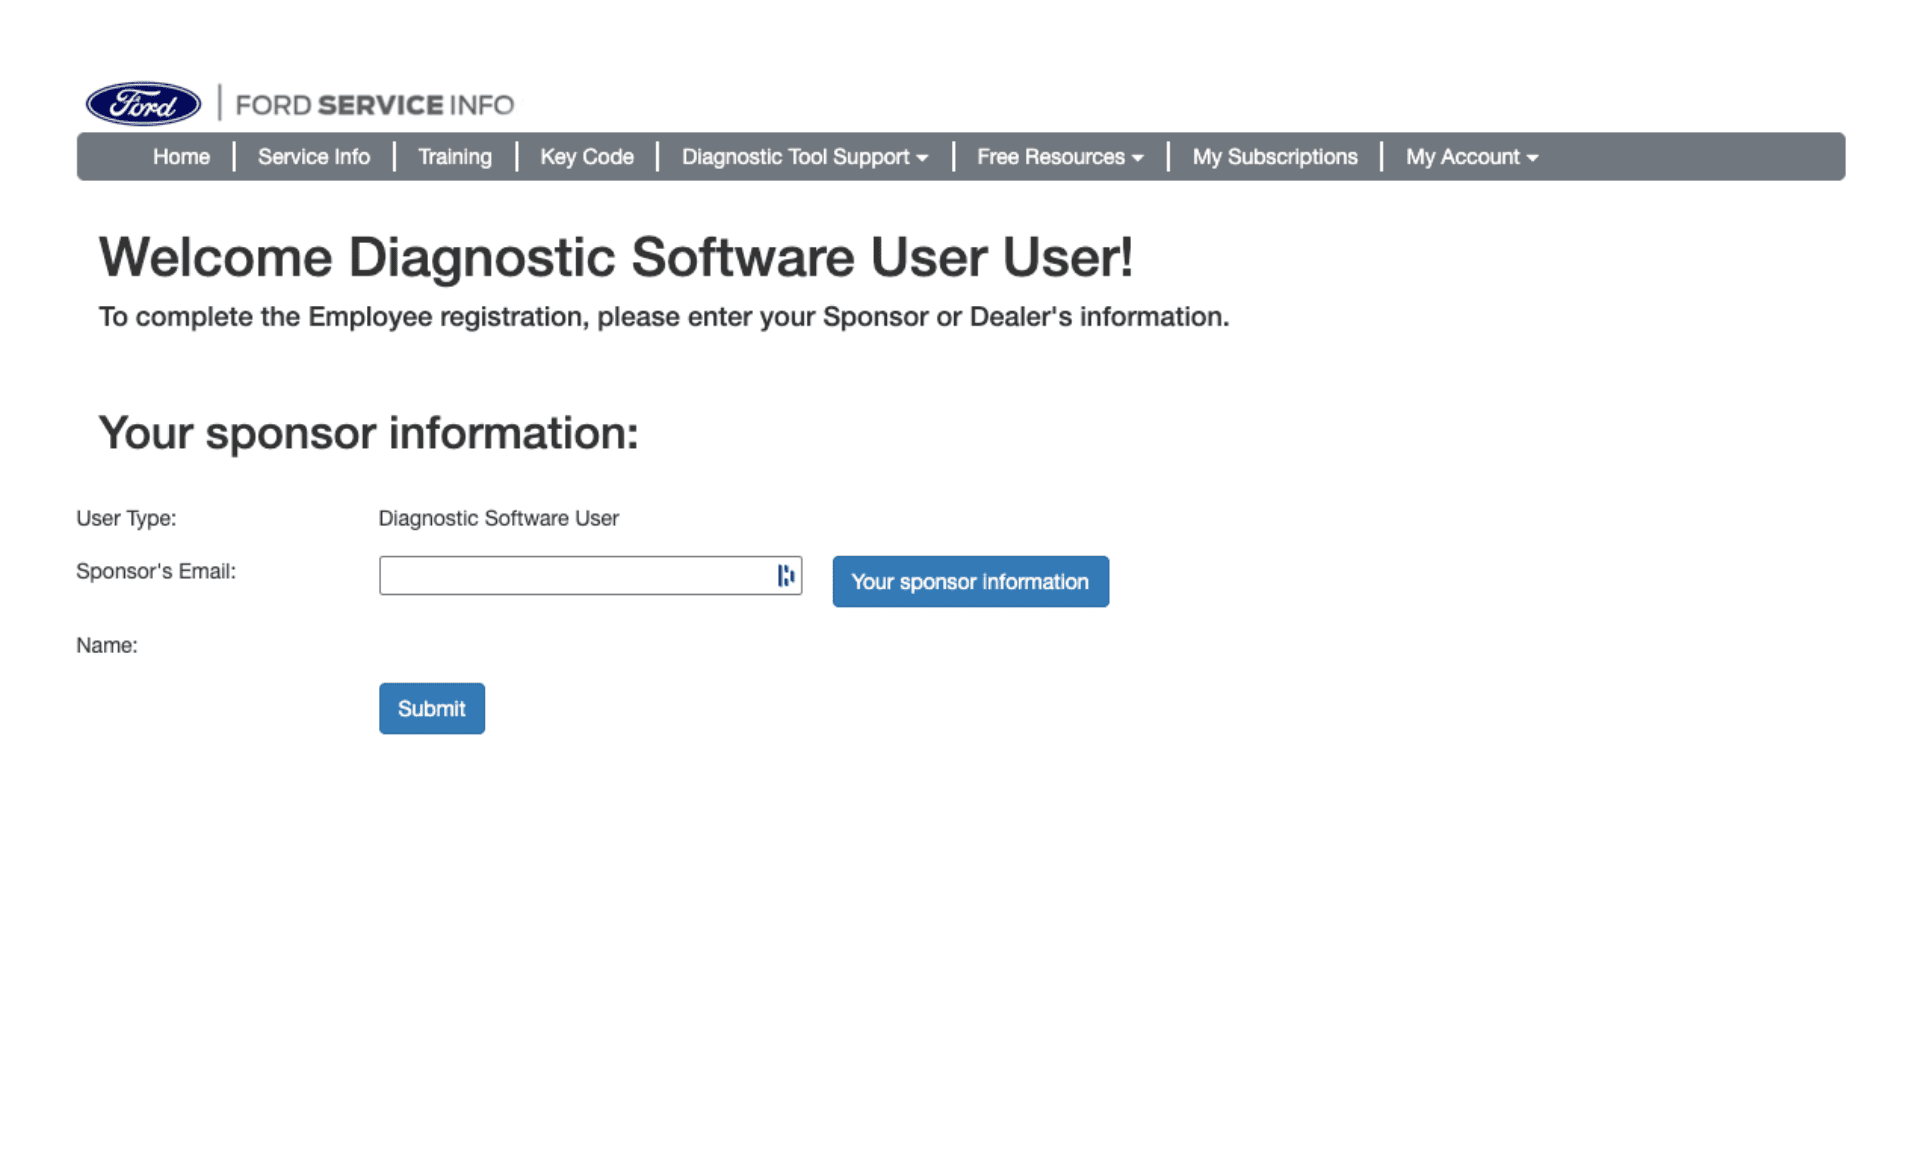Image resolution: width=1920 pixels, height=1167 pixels.
Task: Click the arrow next to Diagnostic Tool Support
Action: tap(921, 158)
